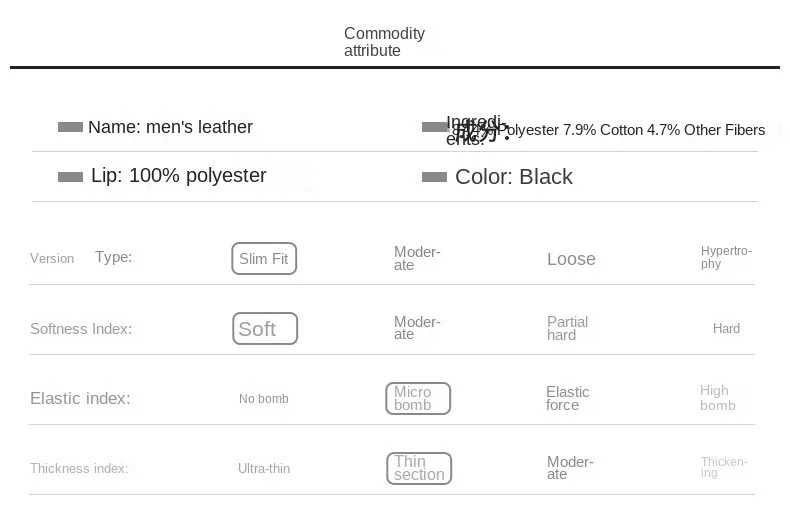Click gray bullet beside Lip: 100% polyester
The image size is (790, 517).
(70, 177)
